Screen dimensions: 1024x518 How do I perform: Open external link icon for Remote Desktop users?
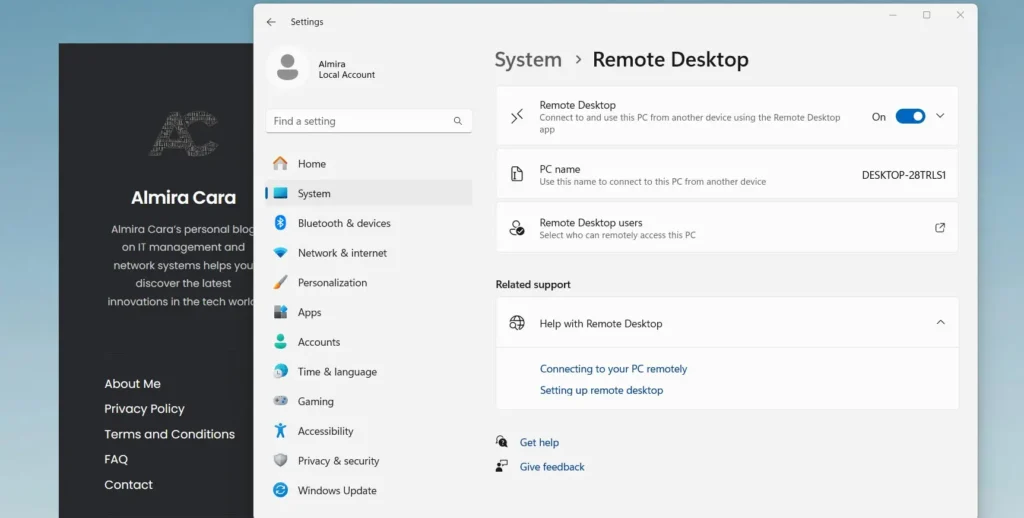pos(940,227)
